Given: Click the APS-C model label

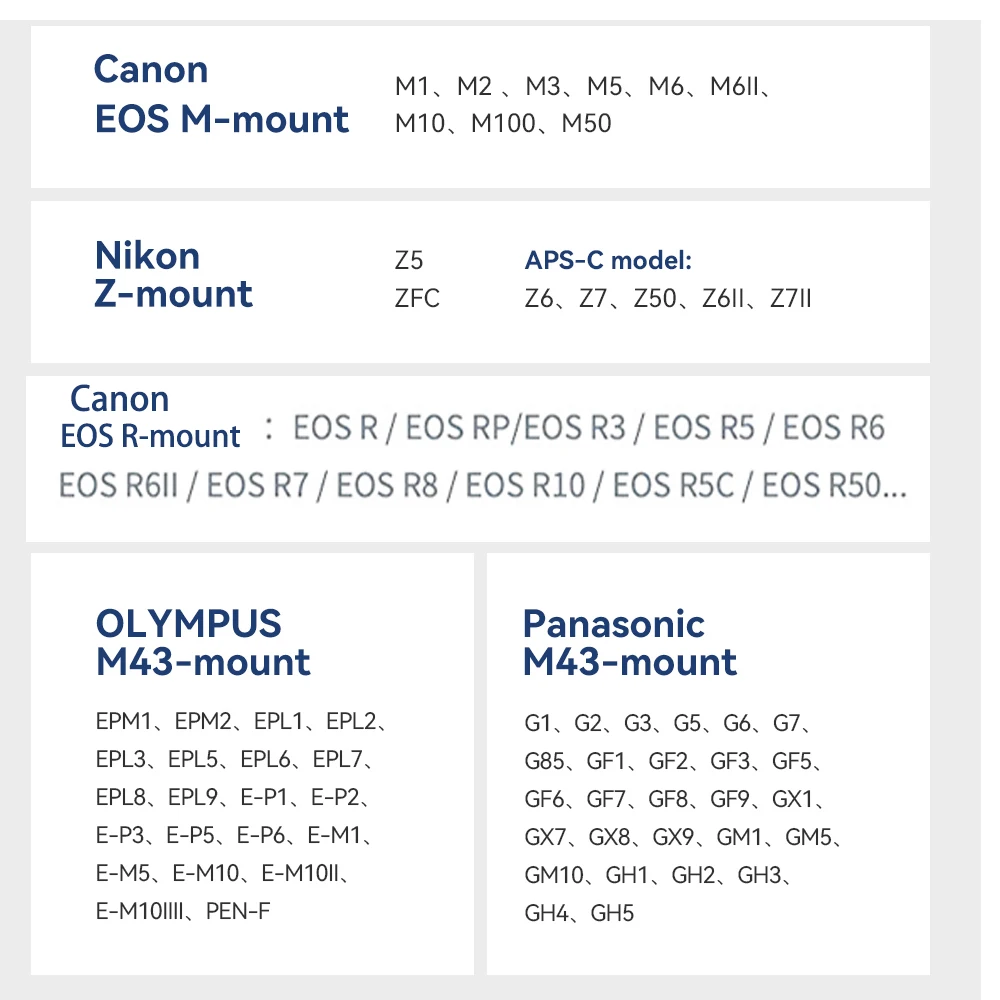Looking at the screenshot, I should [608, 261].
